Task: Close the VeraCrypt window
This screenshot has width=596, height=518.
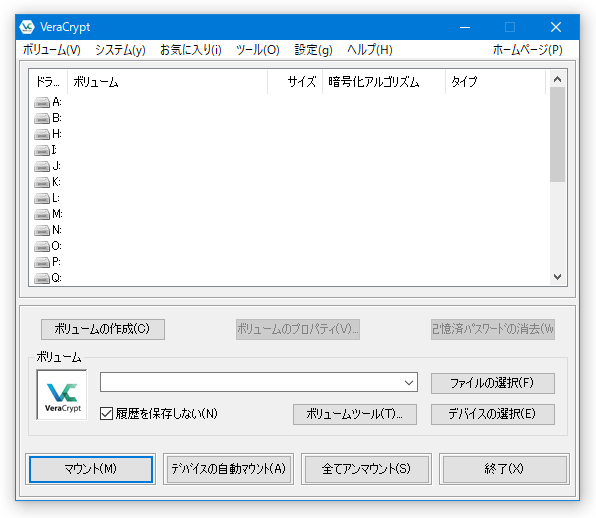Action: tap(556, 27)
